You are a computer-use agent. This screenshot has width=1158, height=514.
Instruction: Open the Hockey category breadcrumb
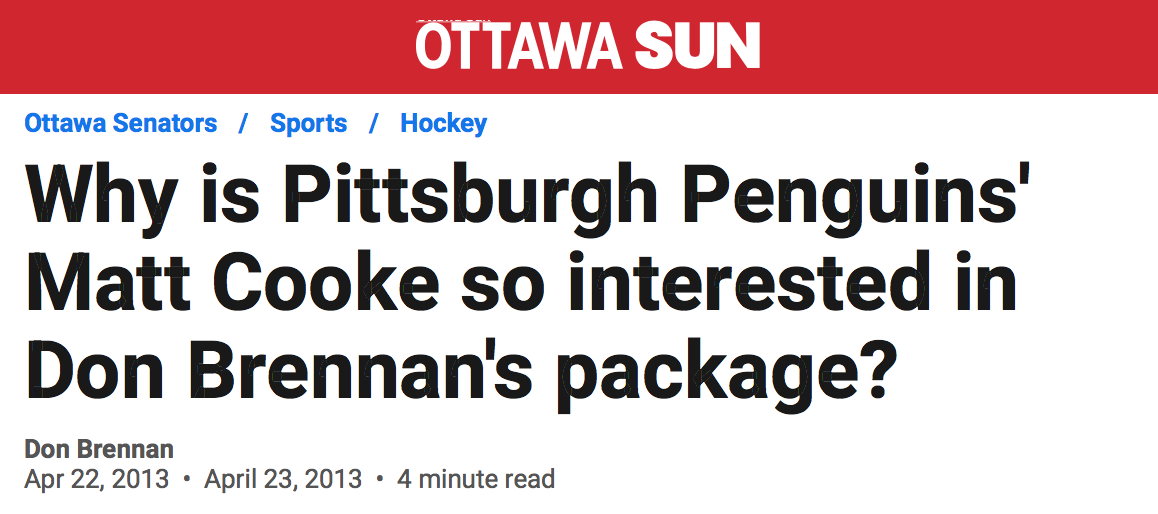click(444, 124)
